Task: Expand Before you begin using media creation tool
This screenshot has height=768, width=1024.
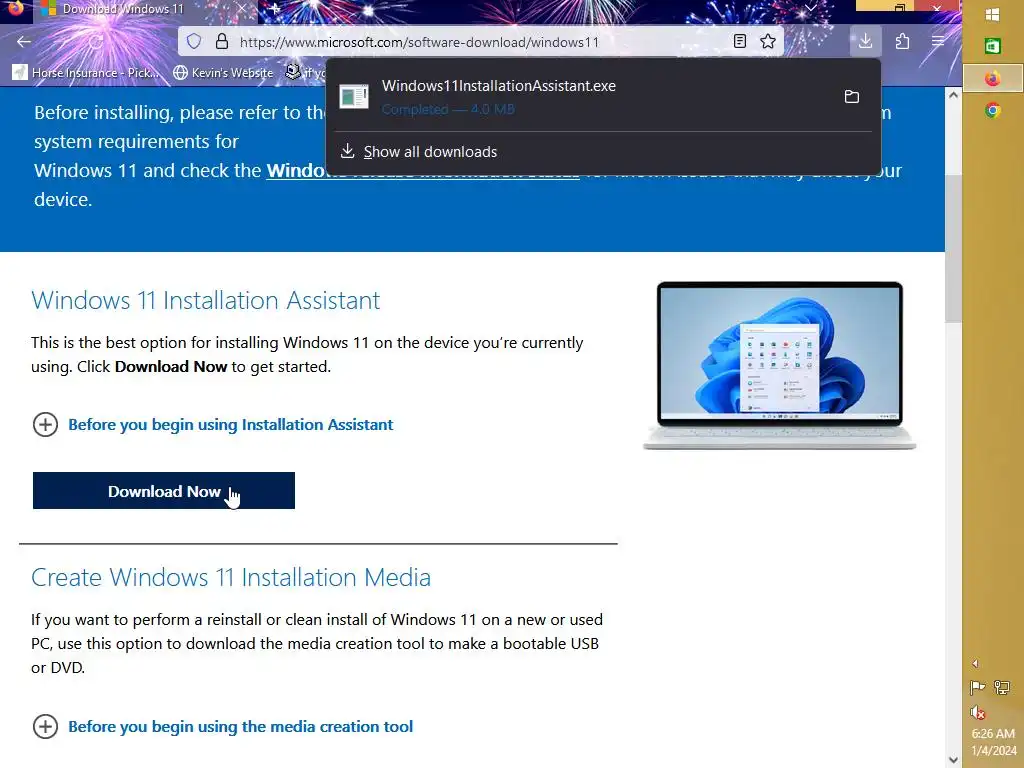Action: tap(223, 726)
